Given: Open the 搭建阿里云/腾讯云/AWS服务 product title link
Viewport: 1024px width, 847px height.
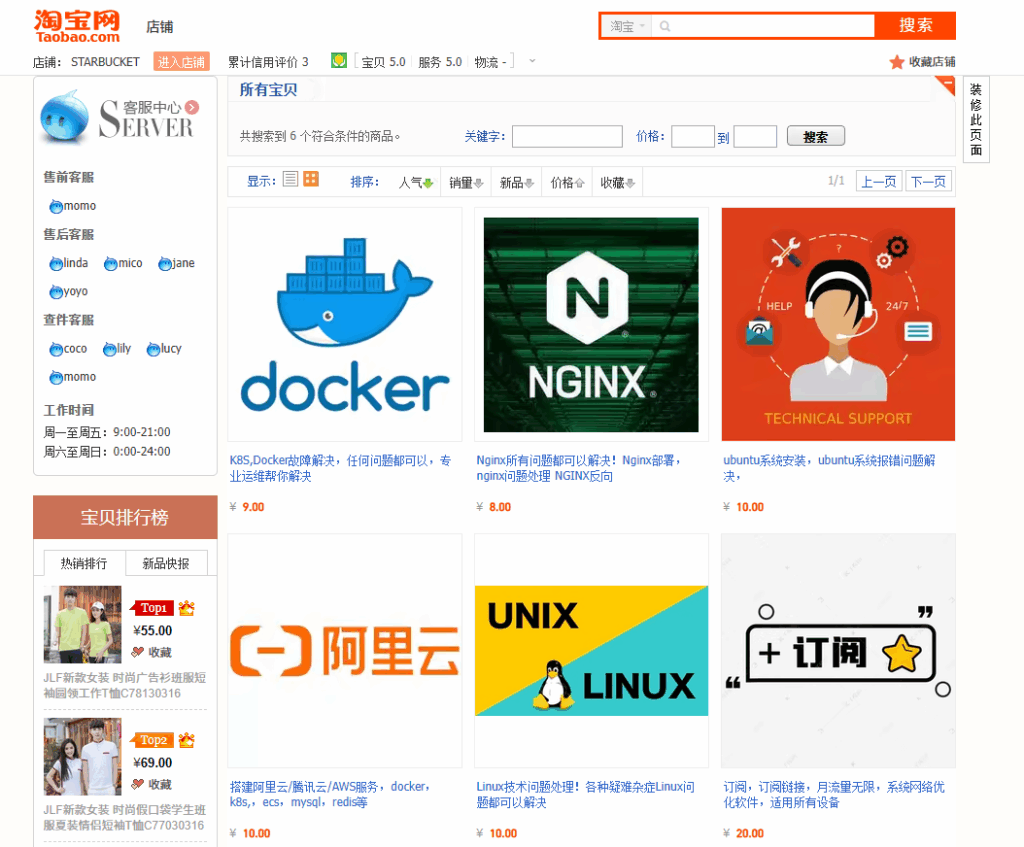Looking at the screenshot, I should click(330, 794).
